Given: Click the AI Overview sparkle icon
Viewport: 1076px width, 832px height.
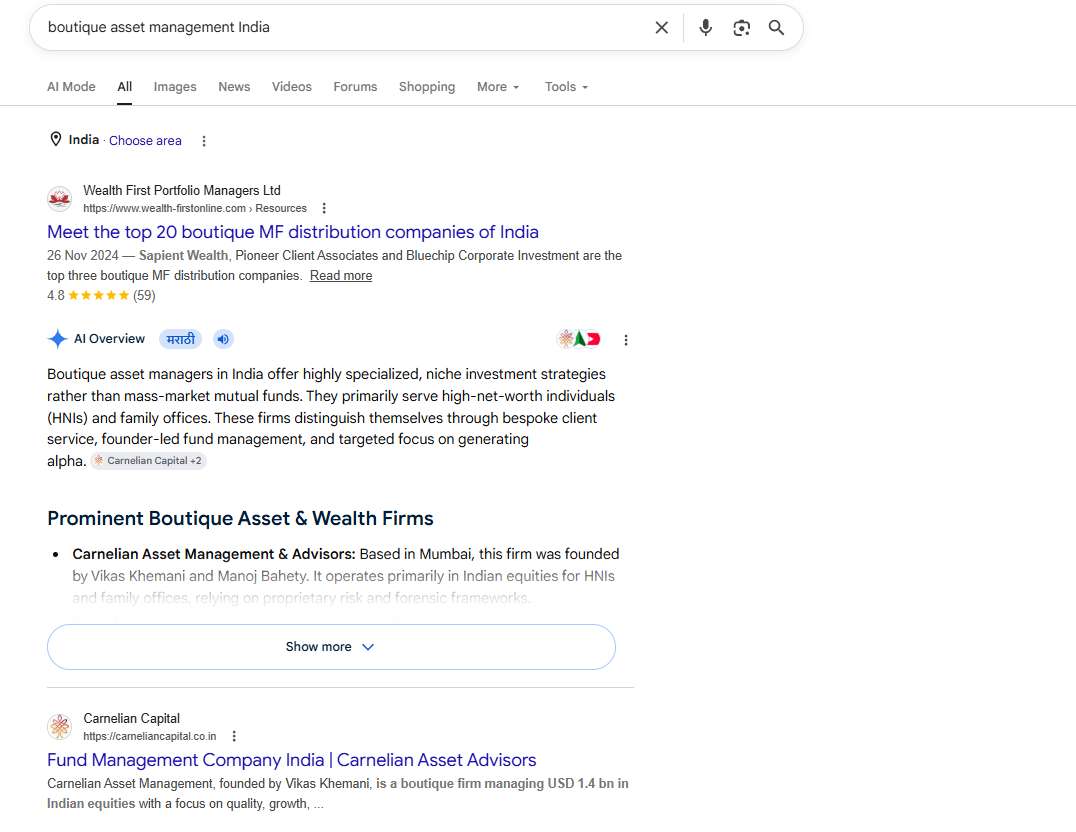Looking at the screenshot, I should coord(58,338).
